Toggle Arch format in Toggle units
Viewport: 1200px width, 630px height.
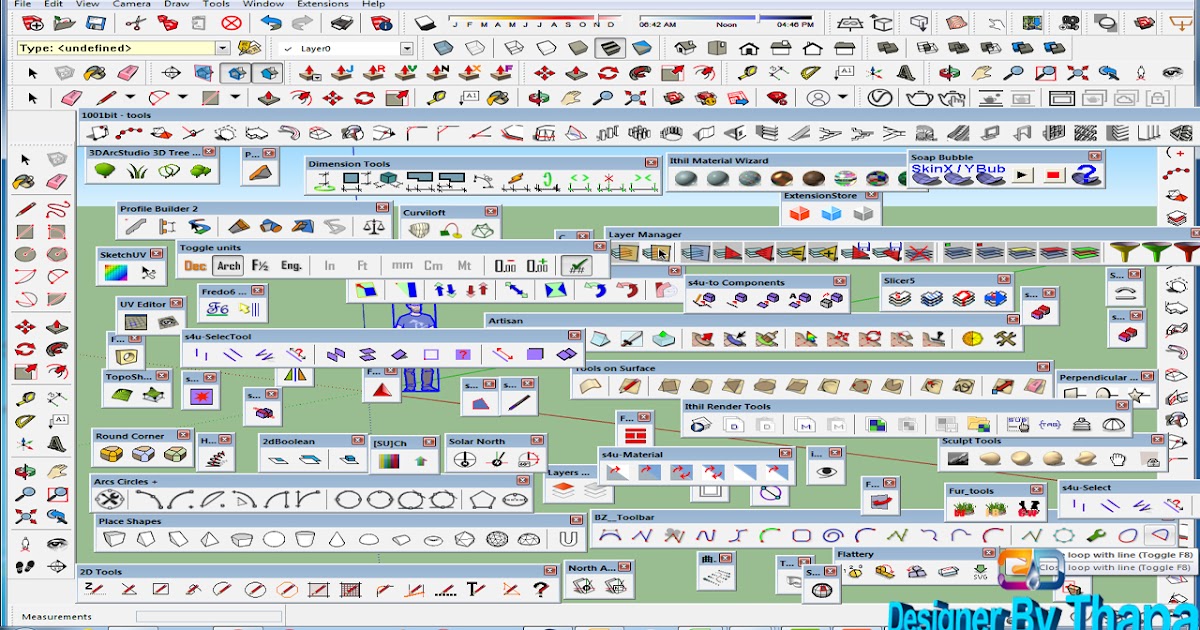click(229, 266)
